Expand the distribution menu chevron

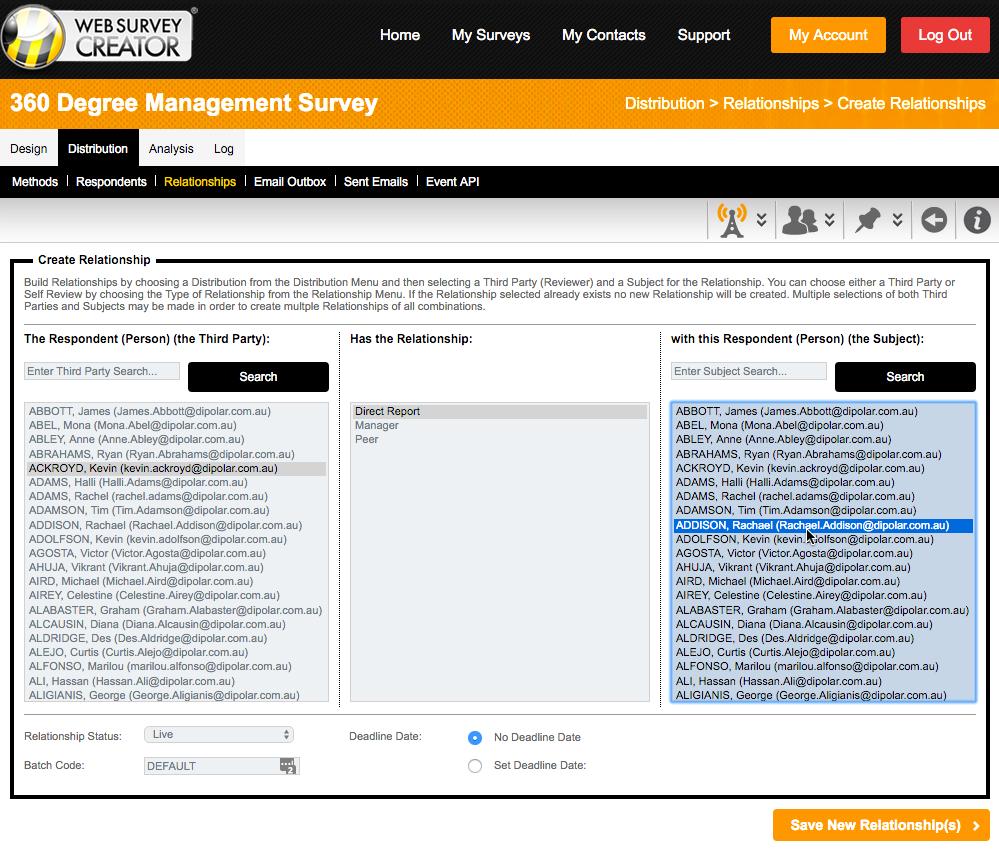click(x=761, y=220)
